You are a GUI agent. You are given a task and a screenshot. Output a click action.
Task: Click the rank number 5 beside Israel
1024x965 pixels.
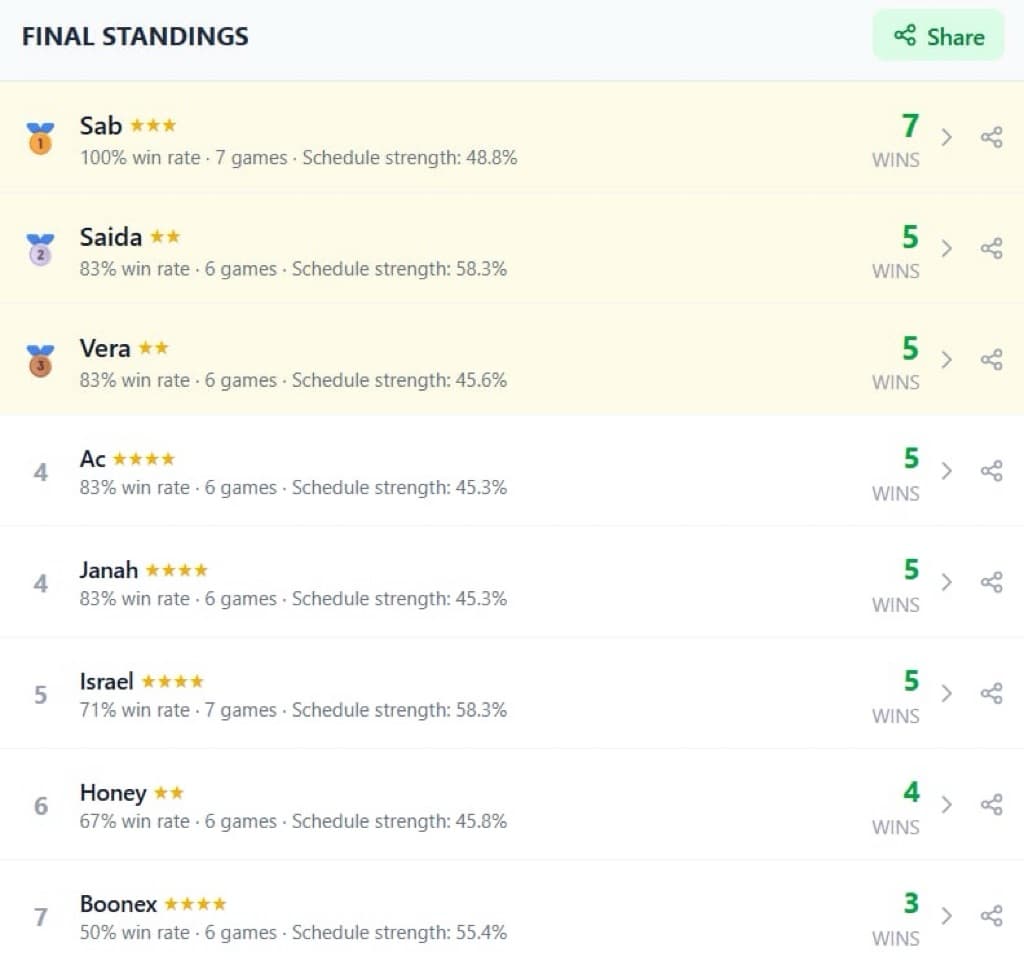[x=40, y=695]
